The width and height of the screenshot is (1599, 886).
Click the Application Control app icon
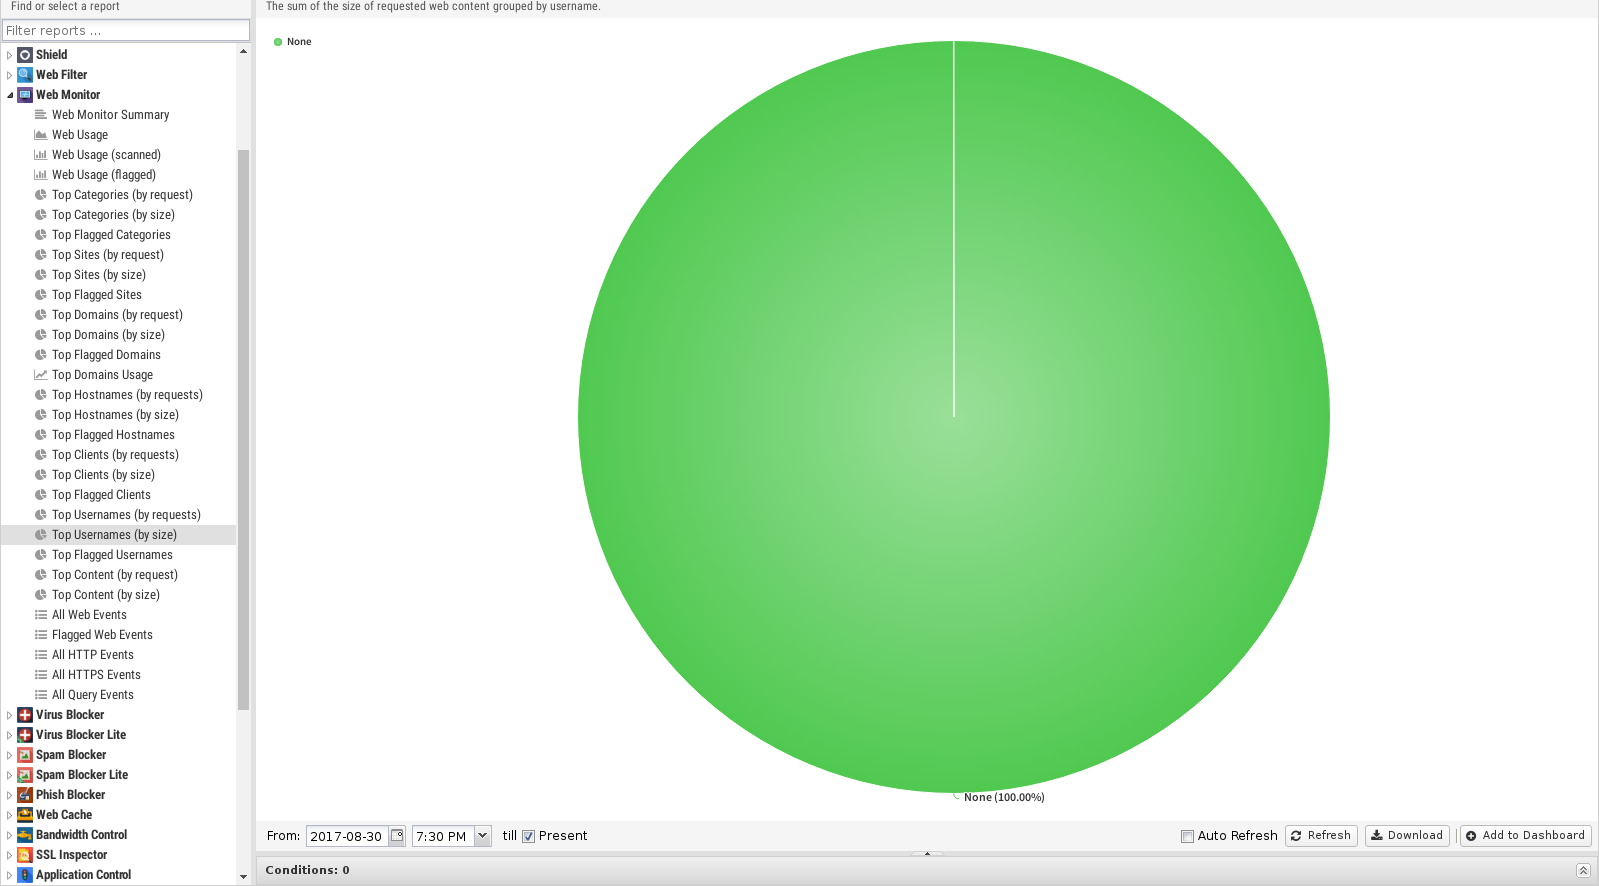(25, 875)
